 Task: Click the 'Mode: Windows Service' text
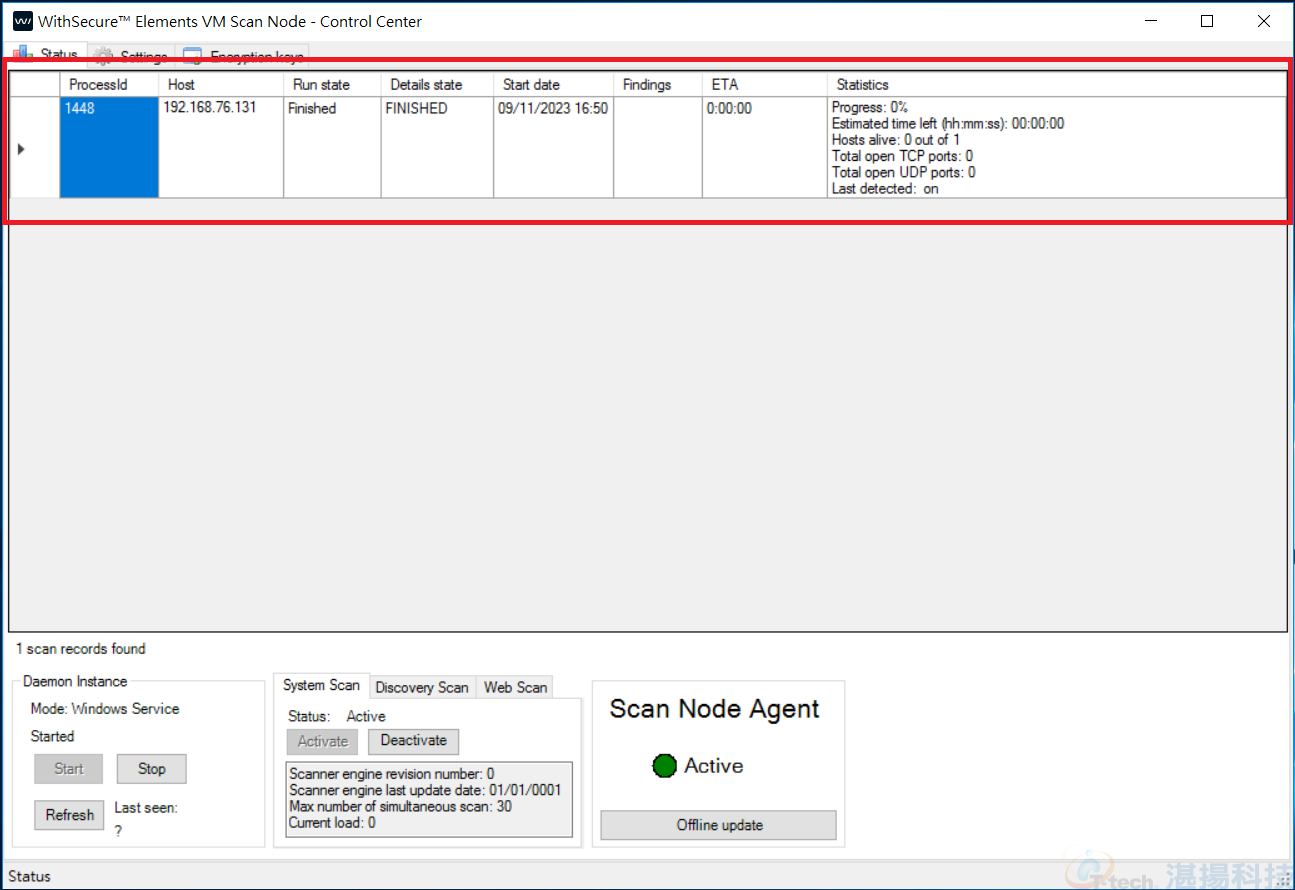(105, 709)
